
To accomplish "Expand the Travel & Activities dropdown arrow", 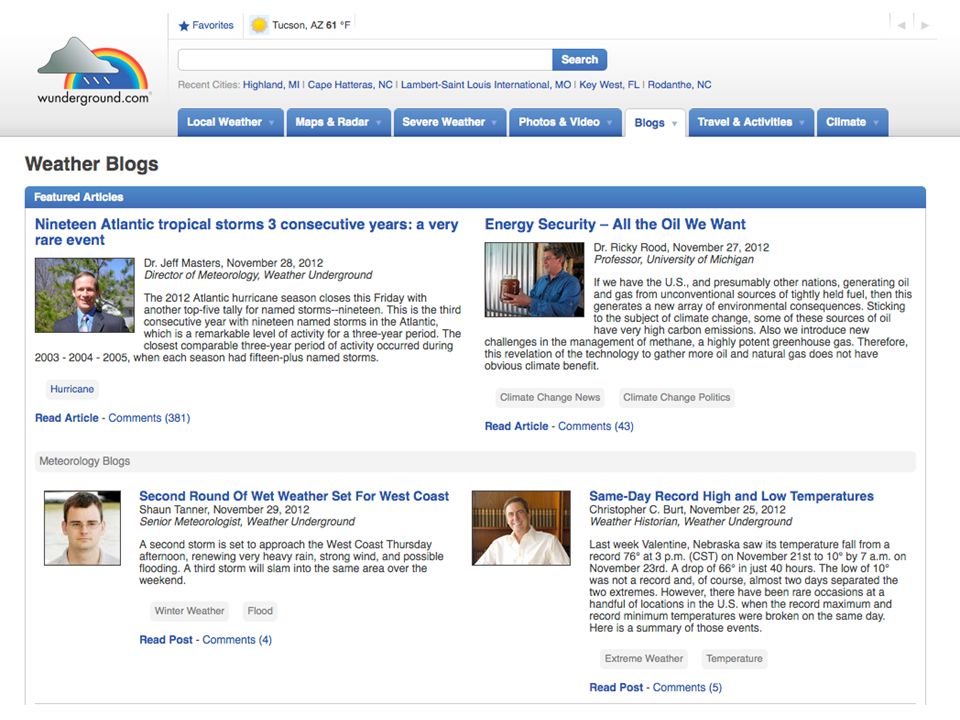I will point(801,122).
